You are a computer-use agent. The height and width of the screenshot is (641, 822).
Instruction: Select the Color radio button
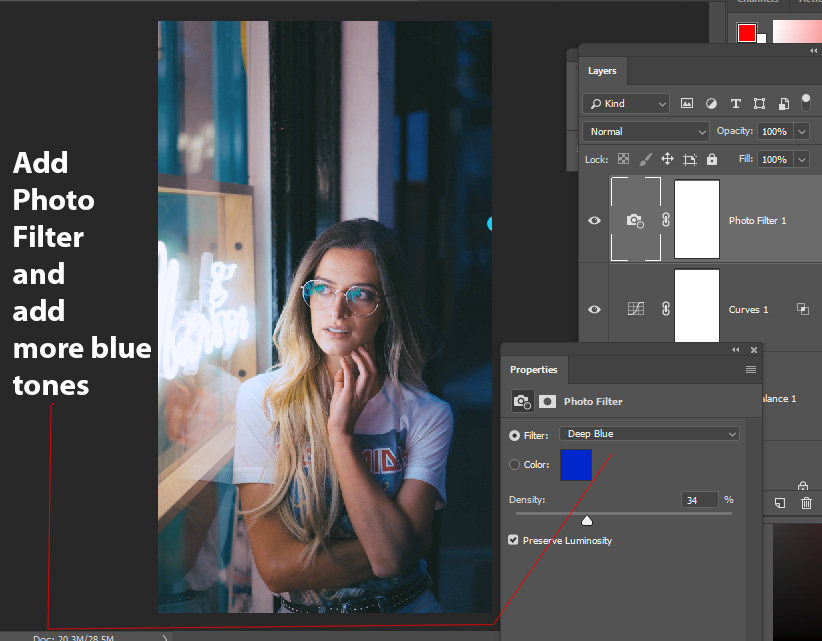[x=514, y=464]
